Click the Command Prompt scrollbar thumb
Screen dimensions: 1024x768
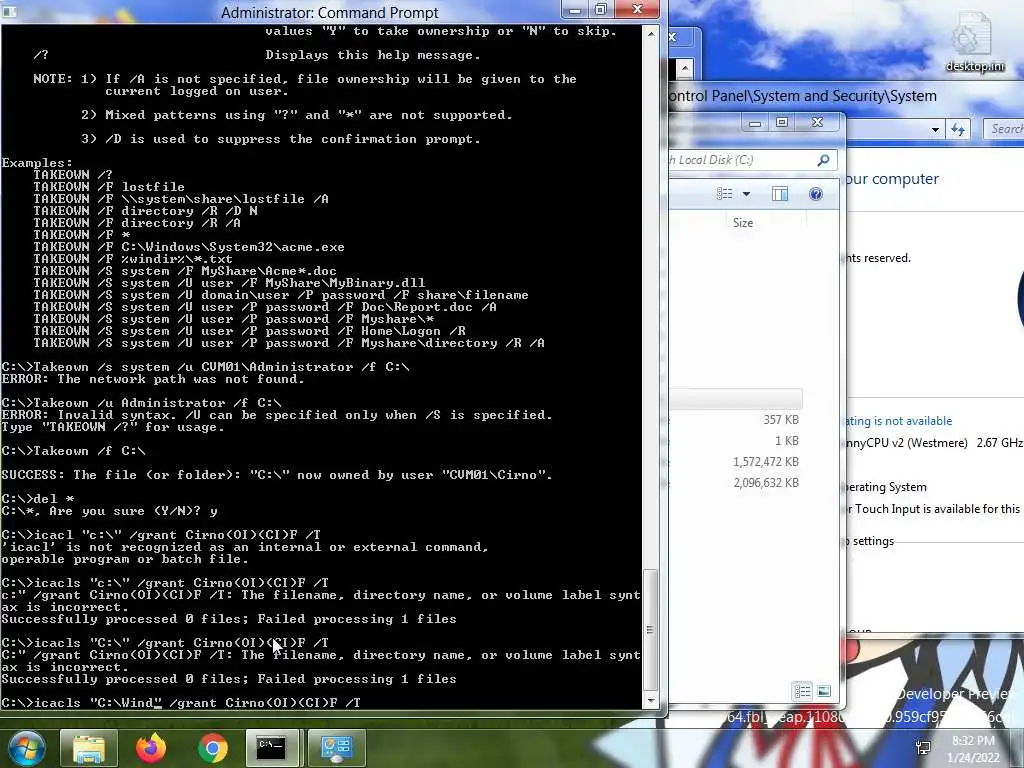[x=650, y=630]
